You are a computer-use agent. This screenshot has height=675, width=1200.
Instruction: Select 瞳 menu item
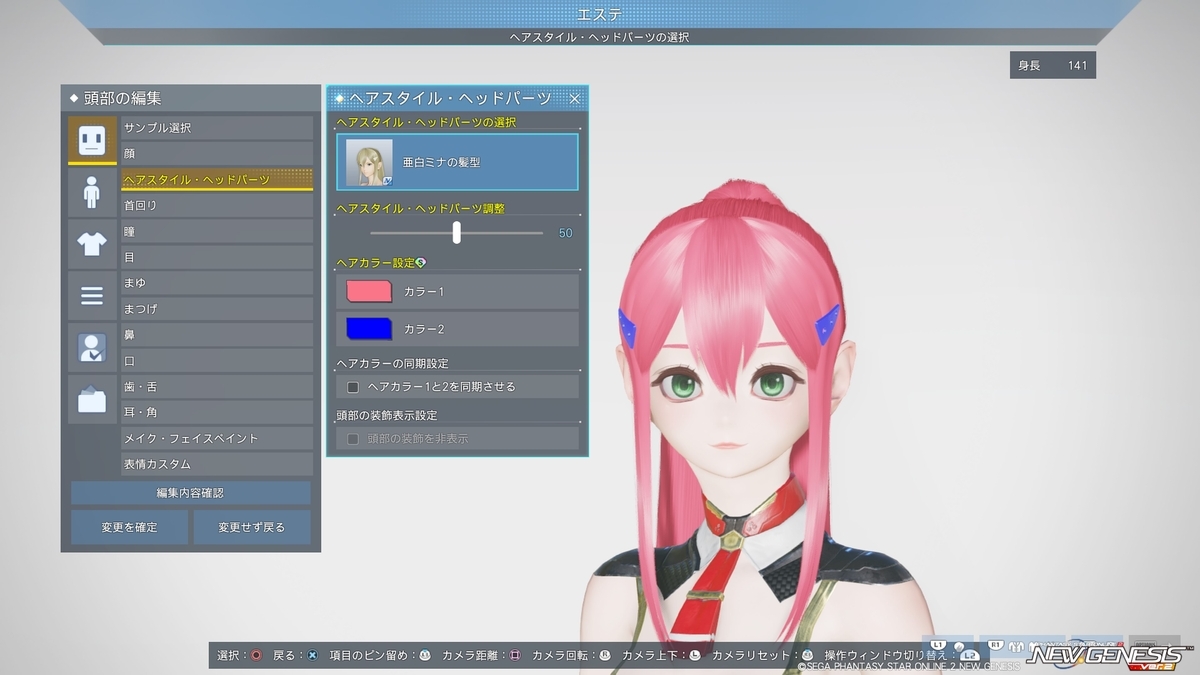(217, 231)
